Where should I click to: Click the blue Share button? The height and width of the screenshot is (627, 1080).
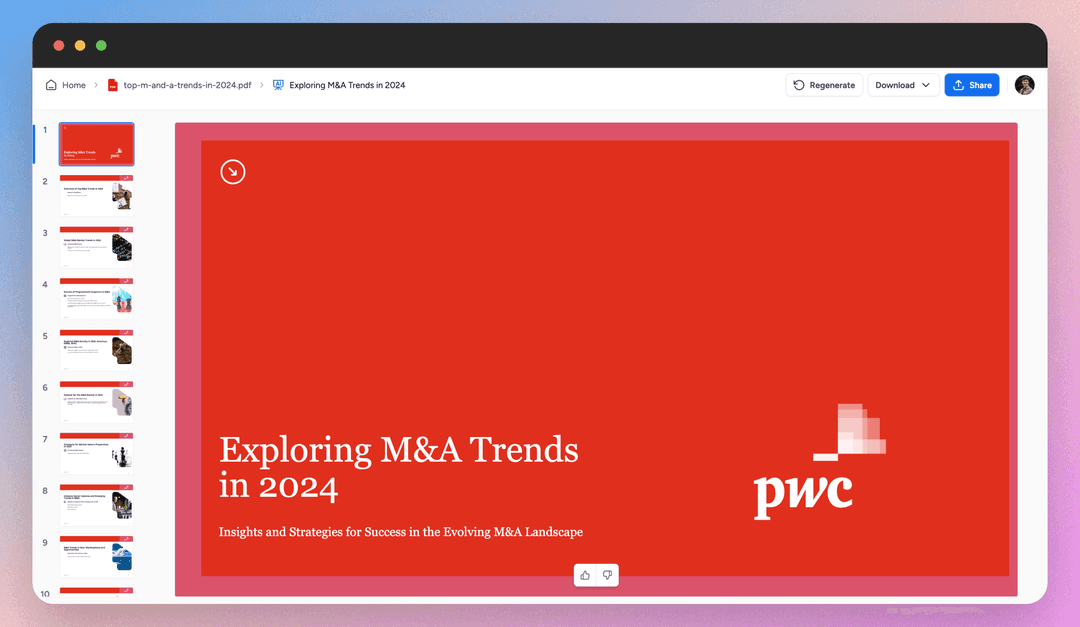click(x=971, y=85)
